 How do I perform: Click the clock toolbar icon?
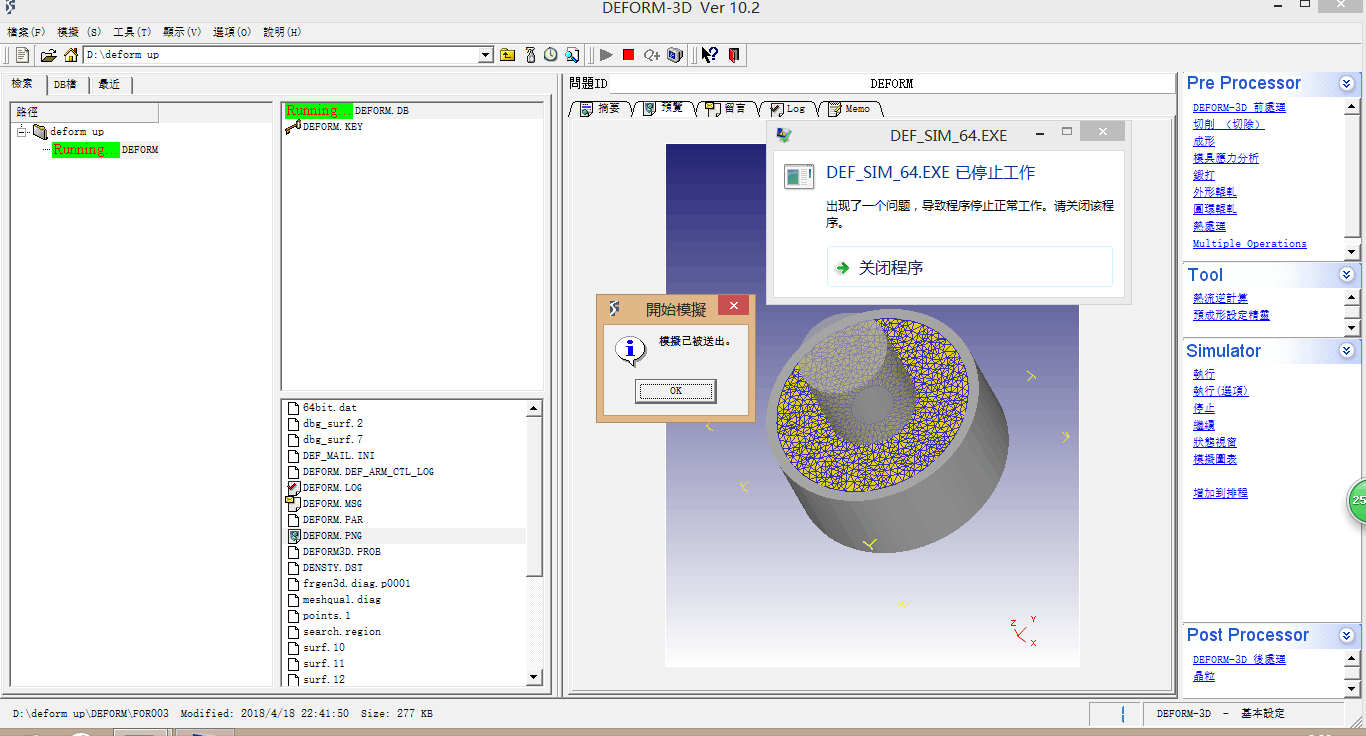551,55
